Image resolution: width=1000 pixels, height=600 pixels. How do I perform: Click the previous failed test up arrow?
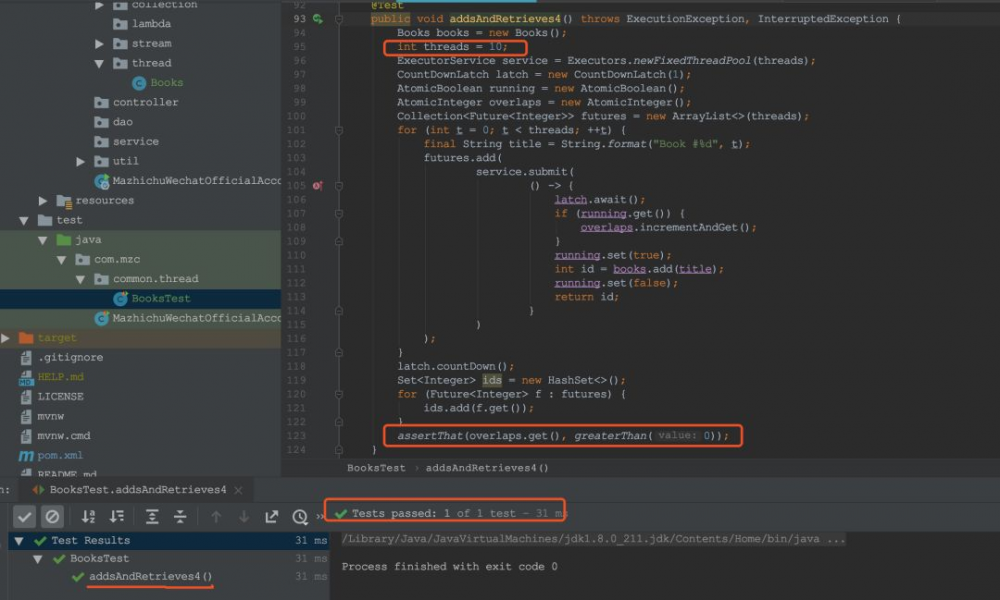point(216,516)
